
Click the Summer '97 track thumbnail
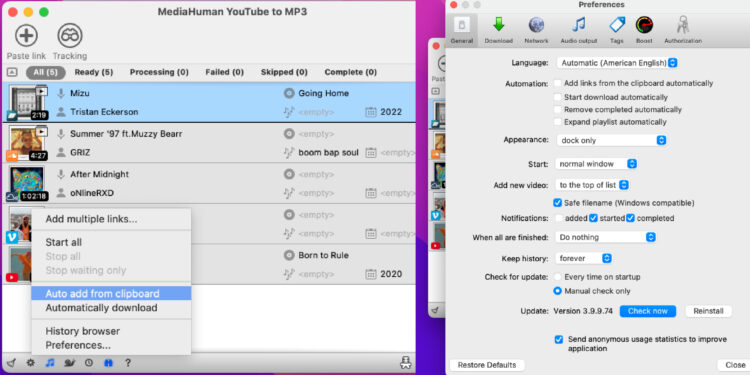point(27,143)
